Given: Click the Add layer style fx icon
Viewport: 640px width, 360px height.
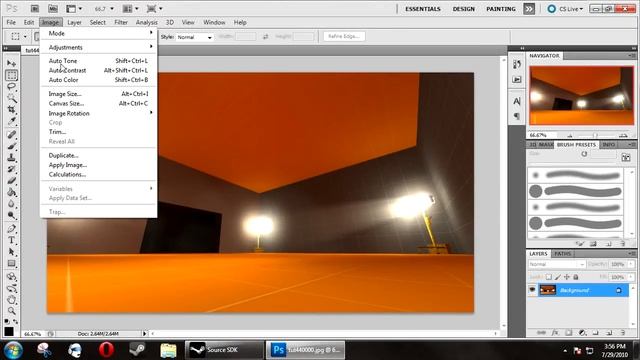Looking at the screenshot, I should (x=556, y=333).
